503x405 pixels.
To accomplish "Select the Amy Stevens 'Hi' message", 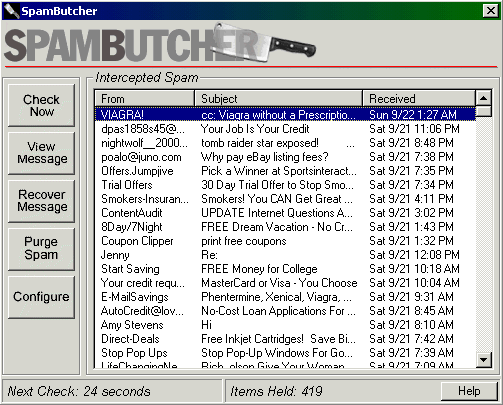I will click(285, 325).
